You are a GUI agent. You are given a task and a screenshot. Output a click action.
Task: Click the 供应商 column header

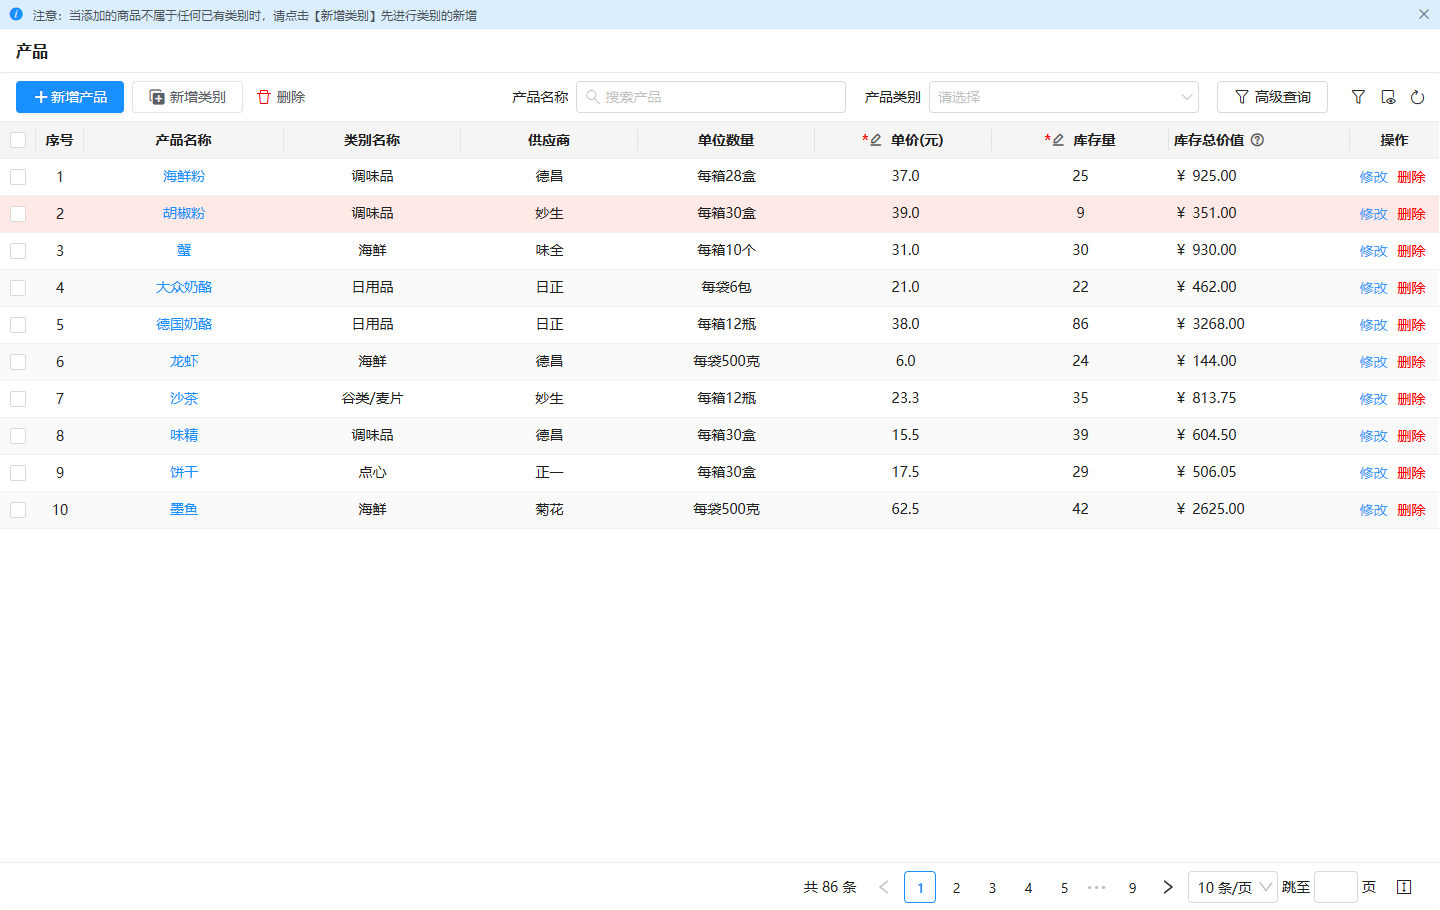point(549,140)
